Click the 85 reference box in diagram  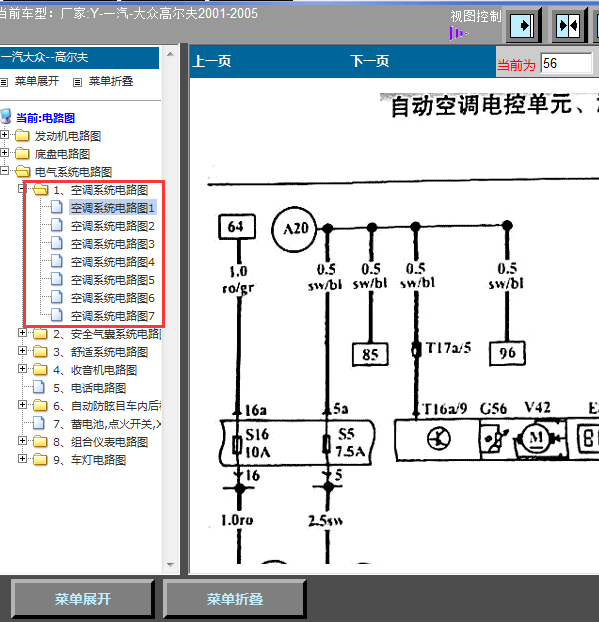coord(370,354)
